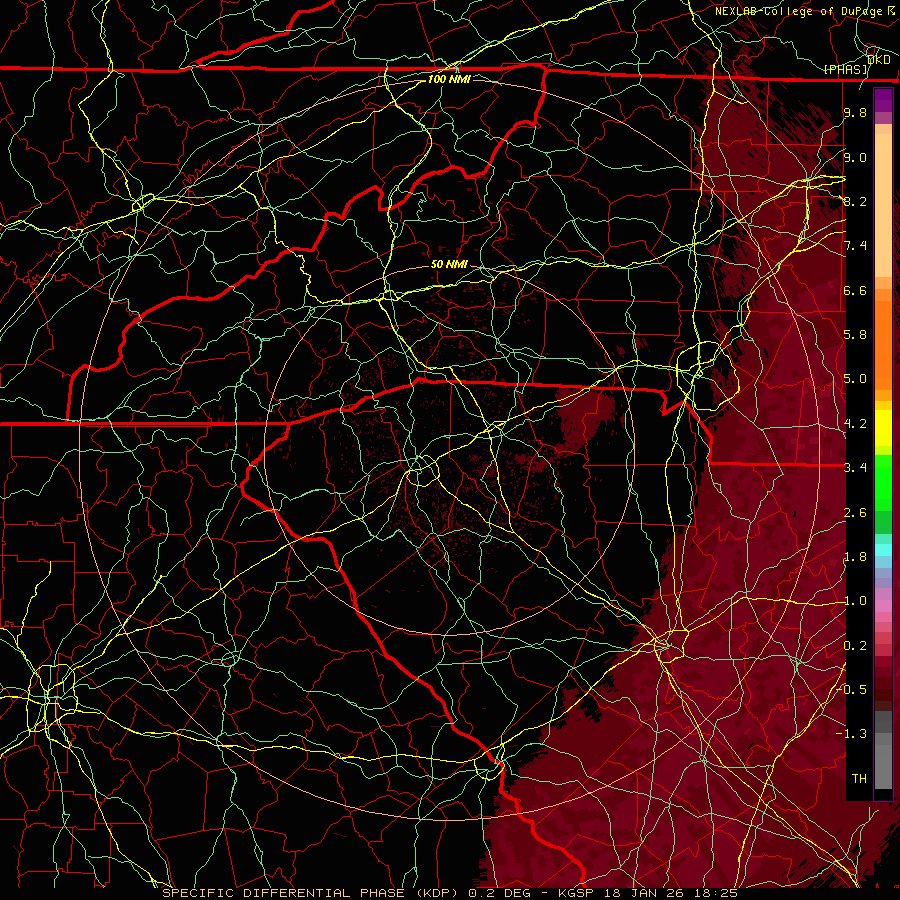Click the "[PHAS]" label above the color scale
Screen dimensions: 900x900
846,69
